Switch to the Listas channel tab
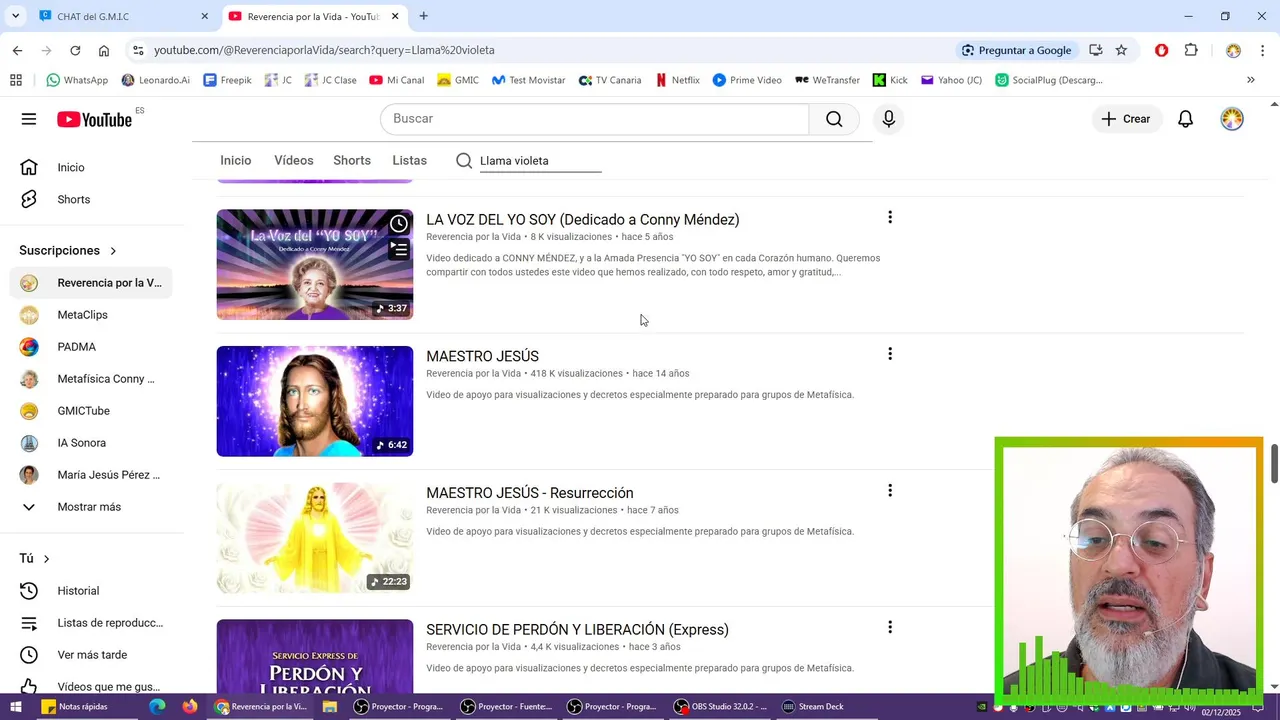Viewport: 1280px width, 720px height. (410, 161)
